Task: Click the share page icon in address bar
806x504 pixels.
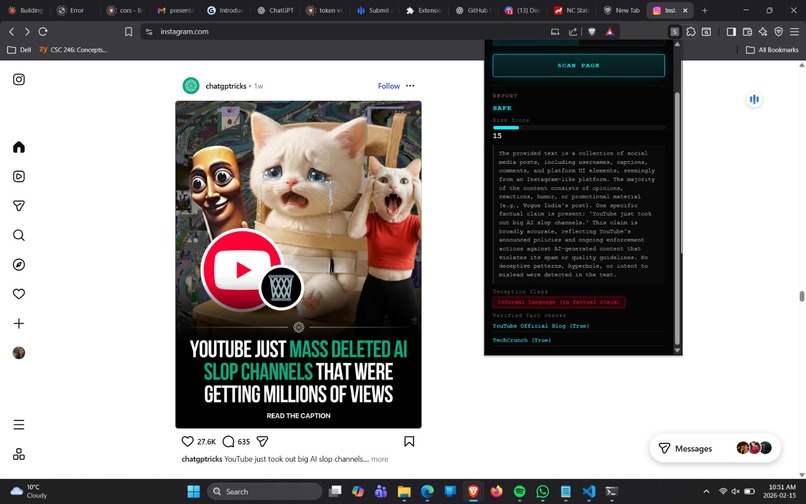Action: 573,32
